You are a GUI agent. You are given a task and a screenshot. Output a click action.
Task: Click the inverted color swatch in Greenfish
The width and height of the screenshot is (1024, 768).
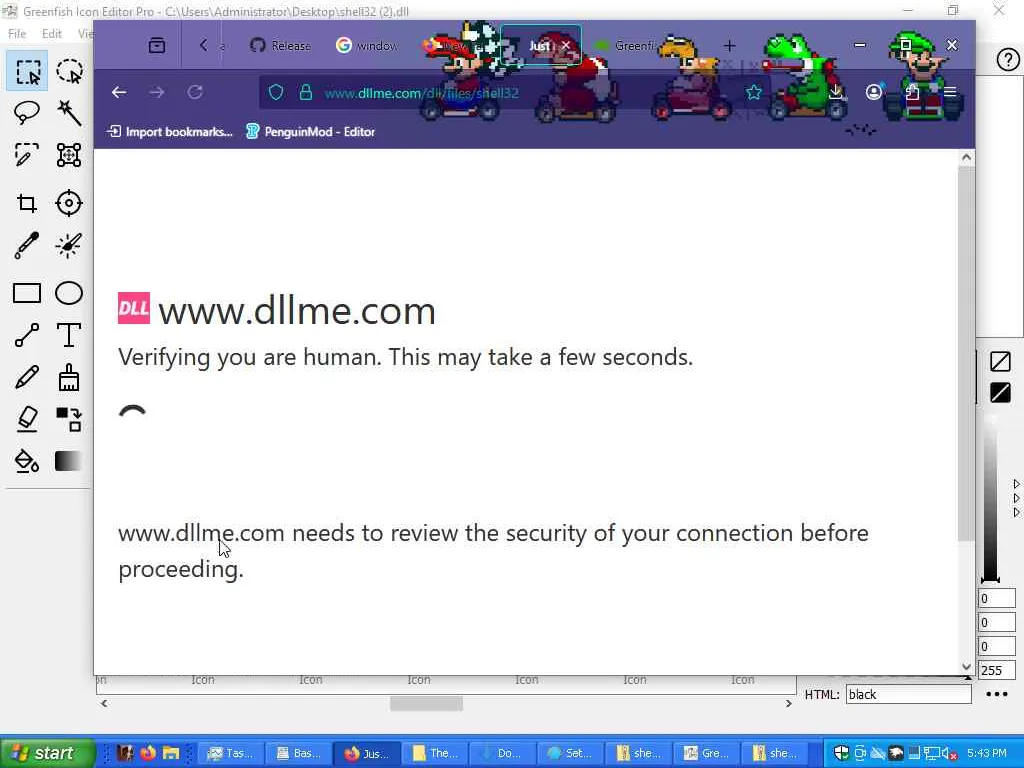(x=1000, y=392)
